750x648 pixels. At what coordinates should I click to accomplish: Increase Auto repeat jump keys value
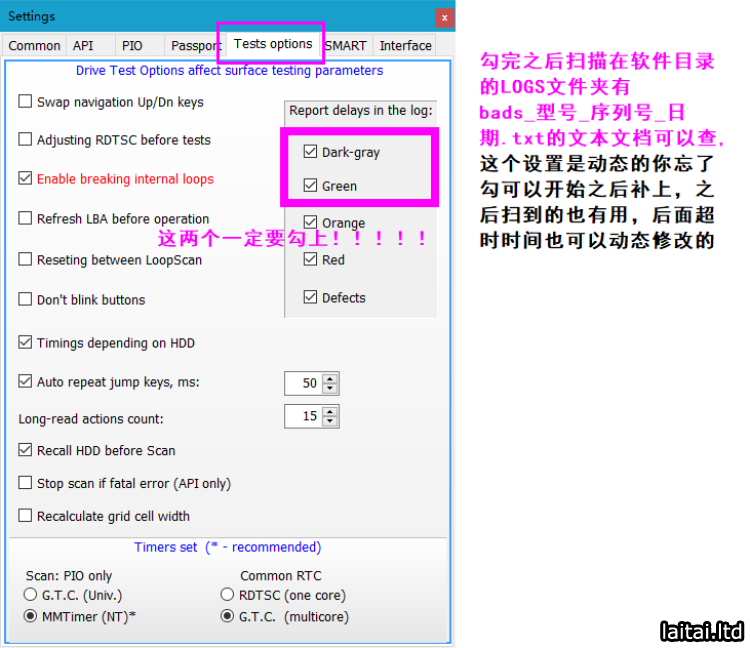point(331,378)
